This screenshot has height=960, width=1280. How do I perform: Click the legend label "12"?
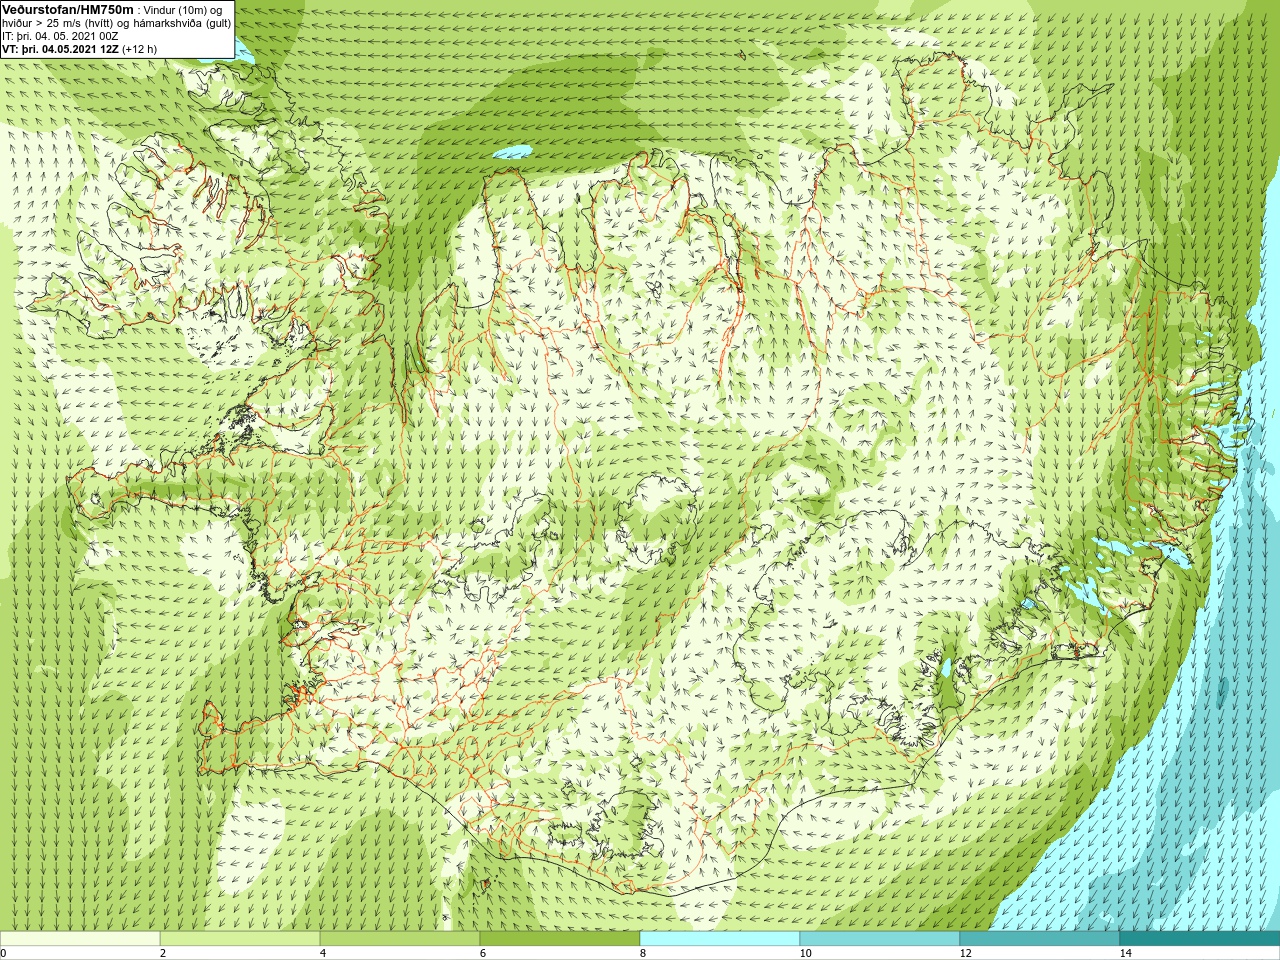[x=965, y=953]
